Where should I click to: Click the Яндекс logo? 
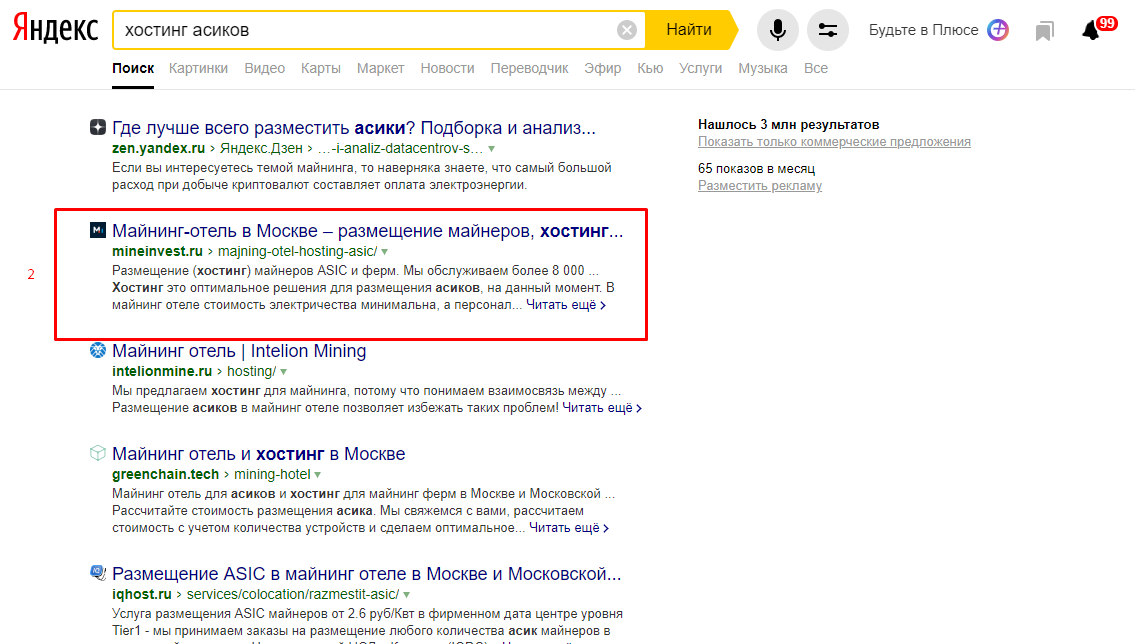[x=55, y=29]
